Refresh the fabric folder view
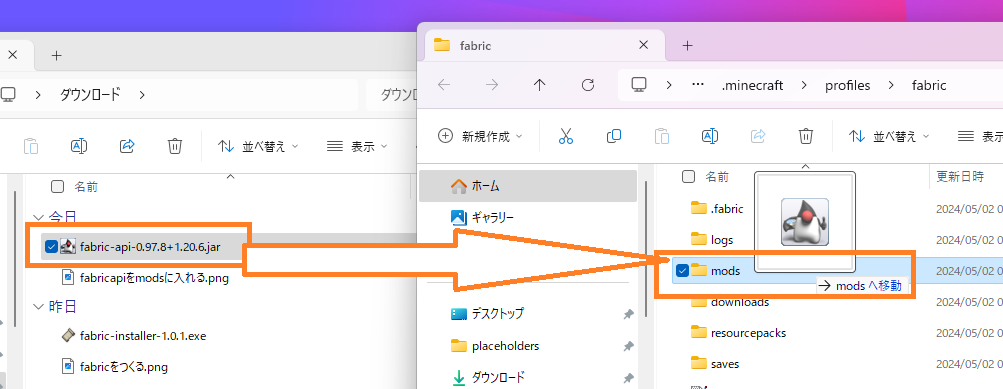 tap(588, 85)
